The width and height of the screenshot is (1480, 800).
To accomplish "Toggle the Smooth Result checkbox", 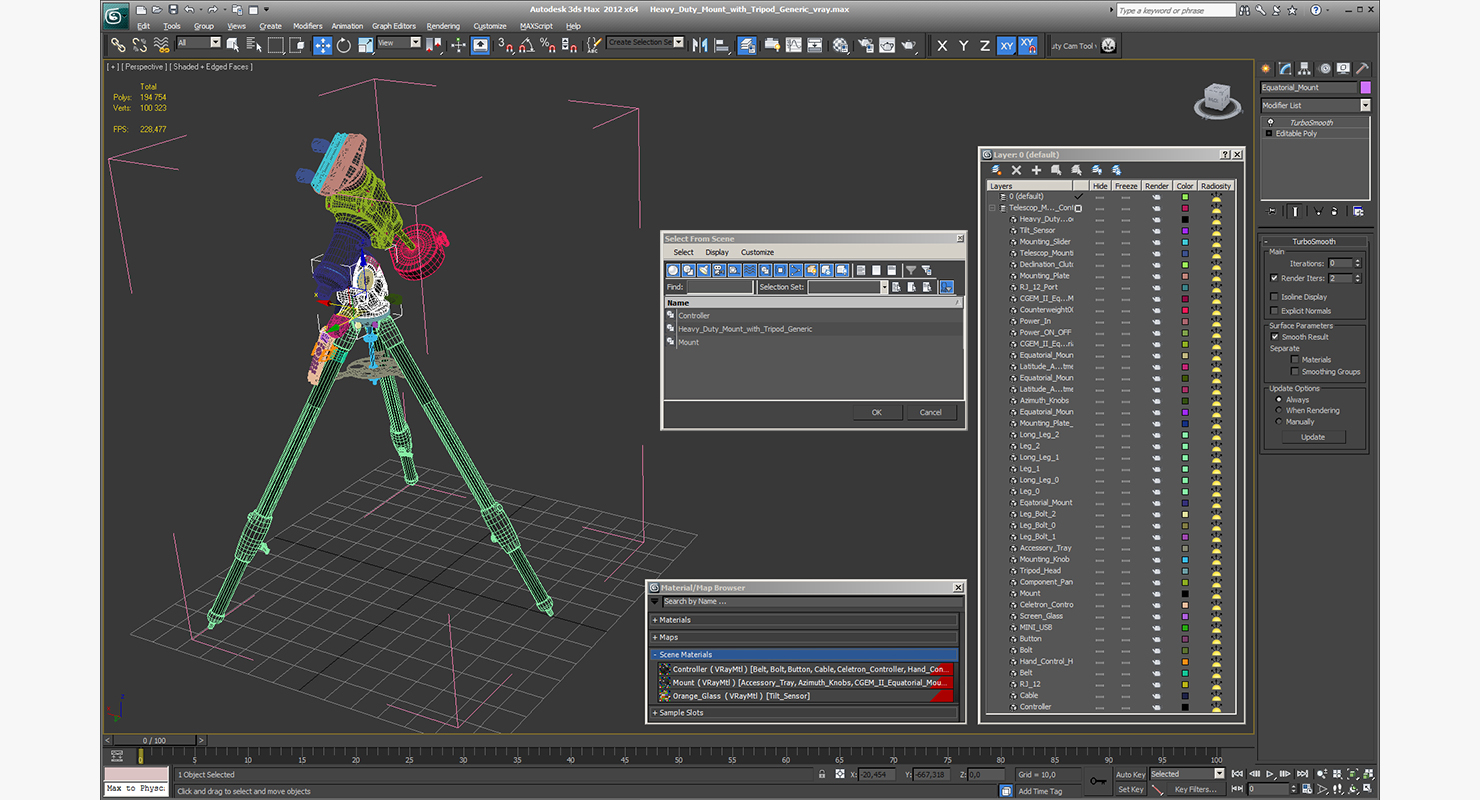I will coord(1275,337).
